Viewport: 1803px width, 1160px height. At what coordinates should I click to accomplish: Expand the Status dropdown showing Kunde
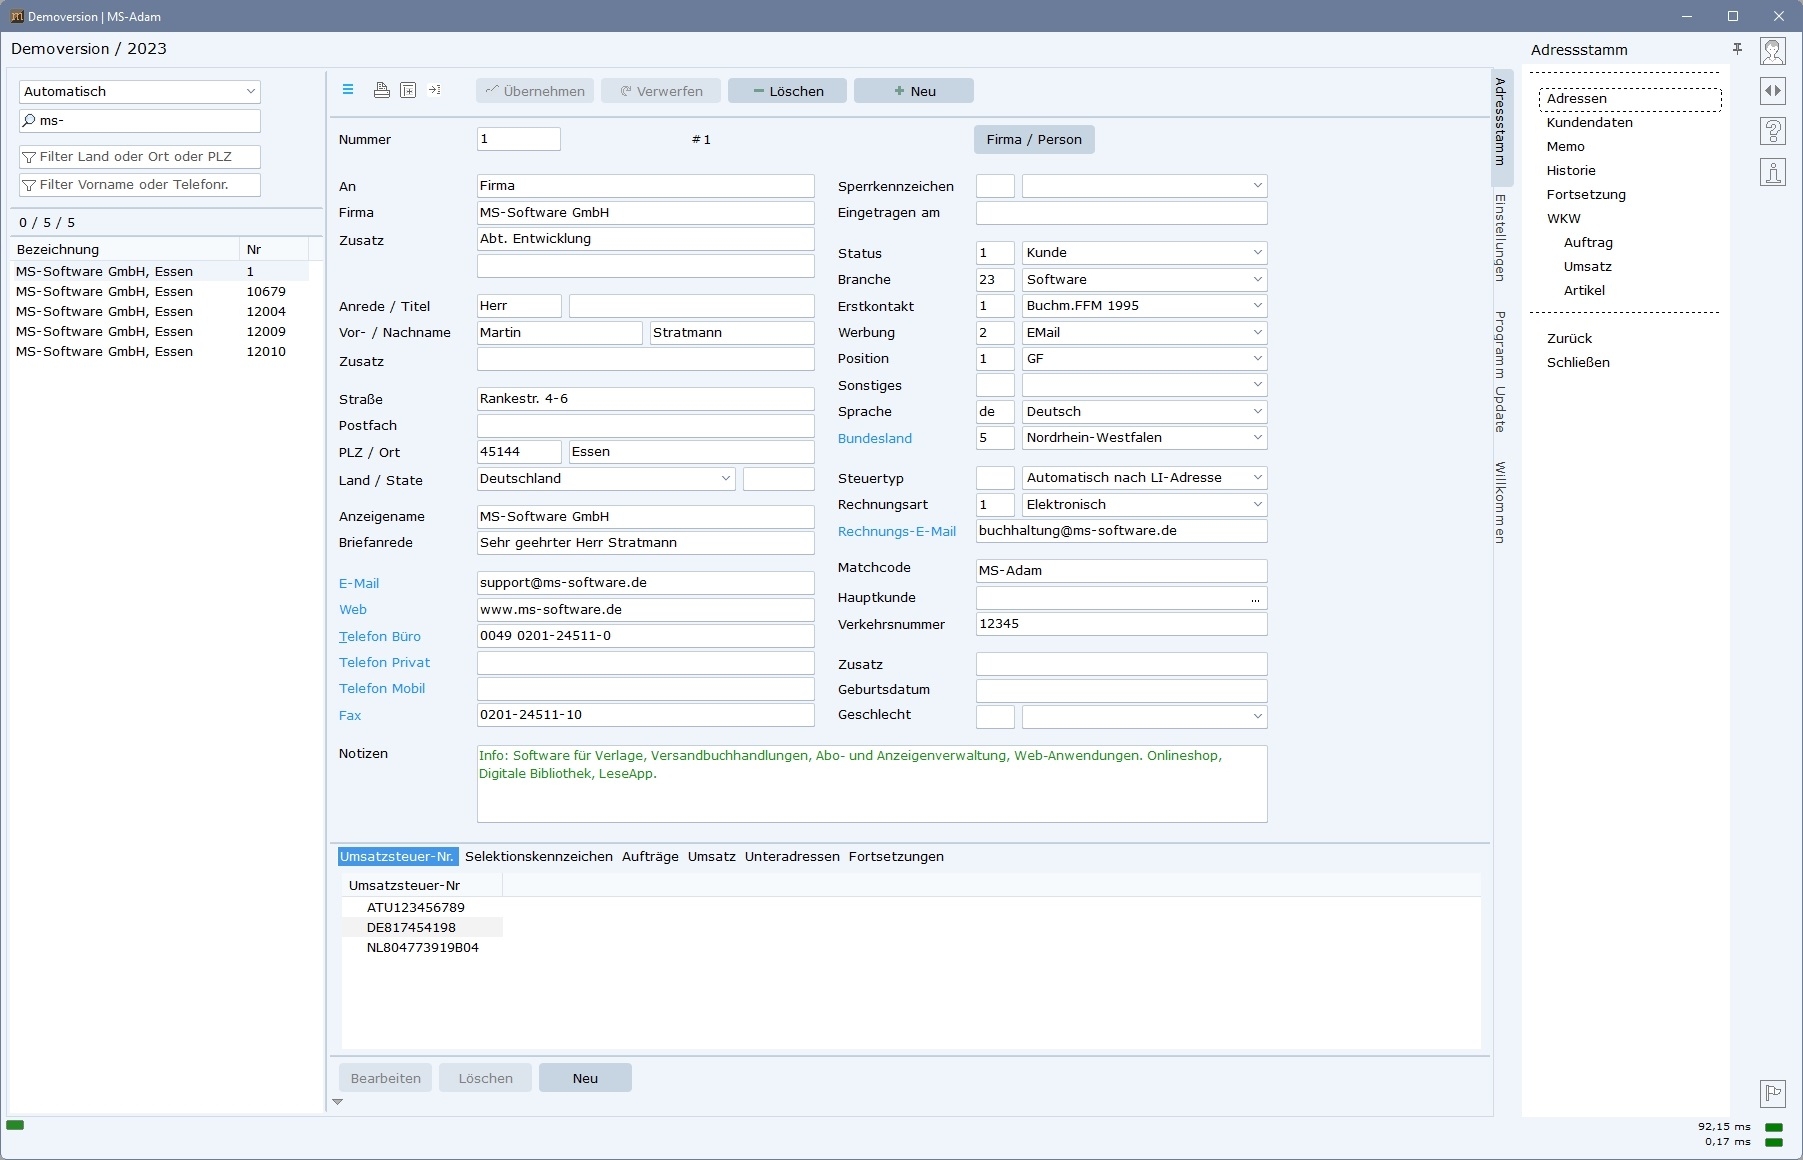pyautogui.click(x=1257, y=253)
